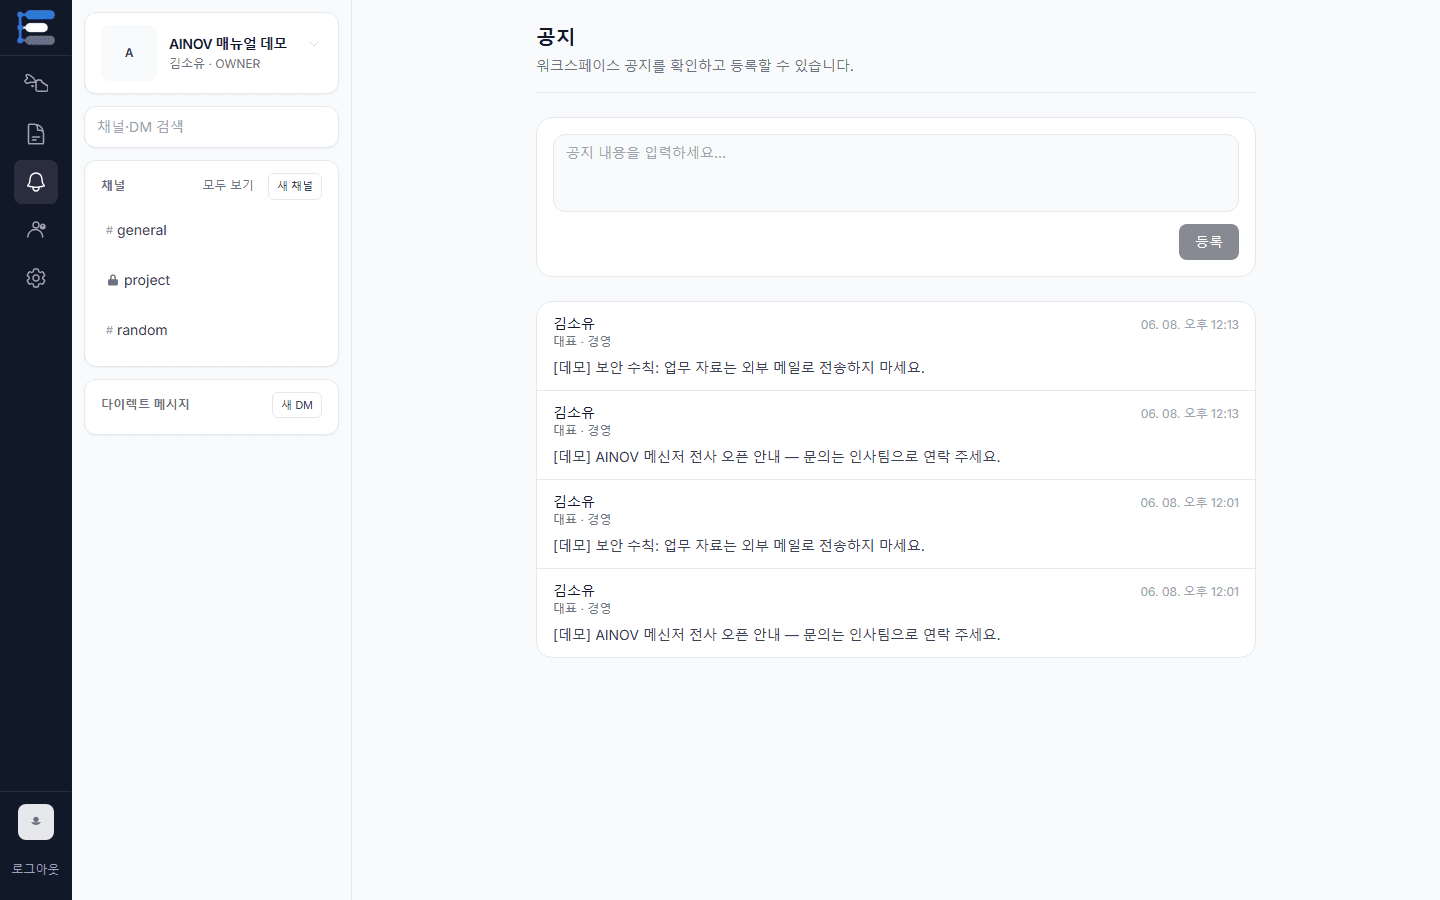Screen dimensions: 1440x900
Task: Start a new DM with 새 DM
Action: 297,405
